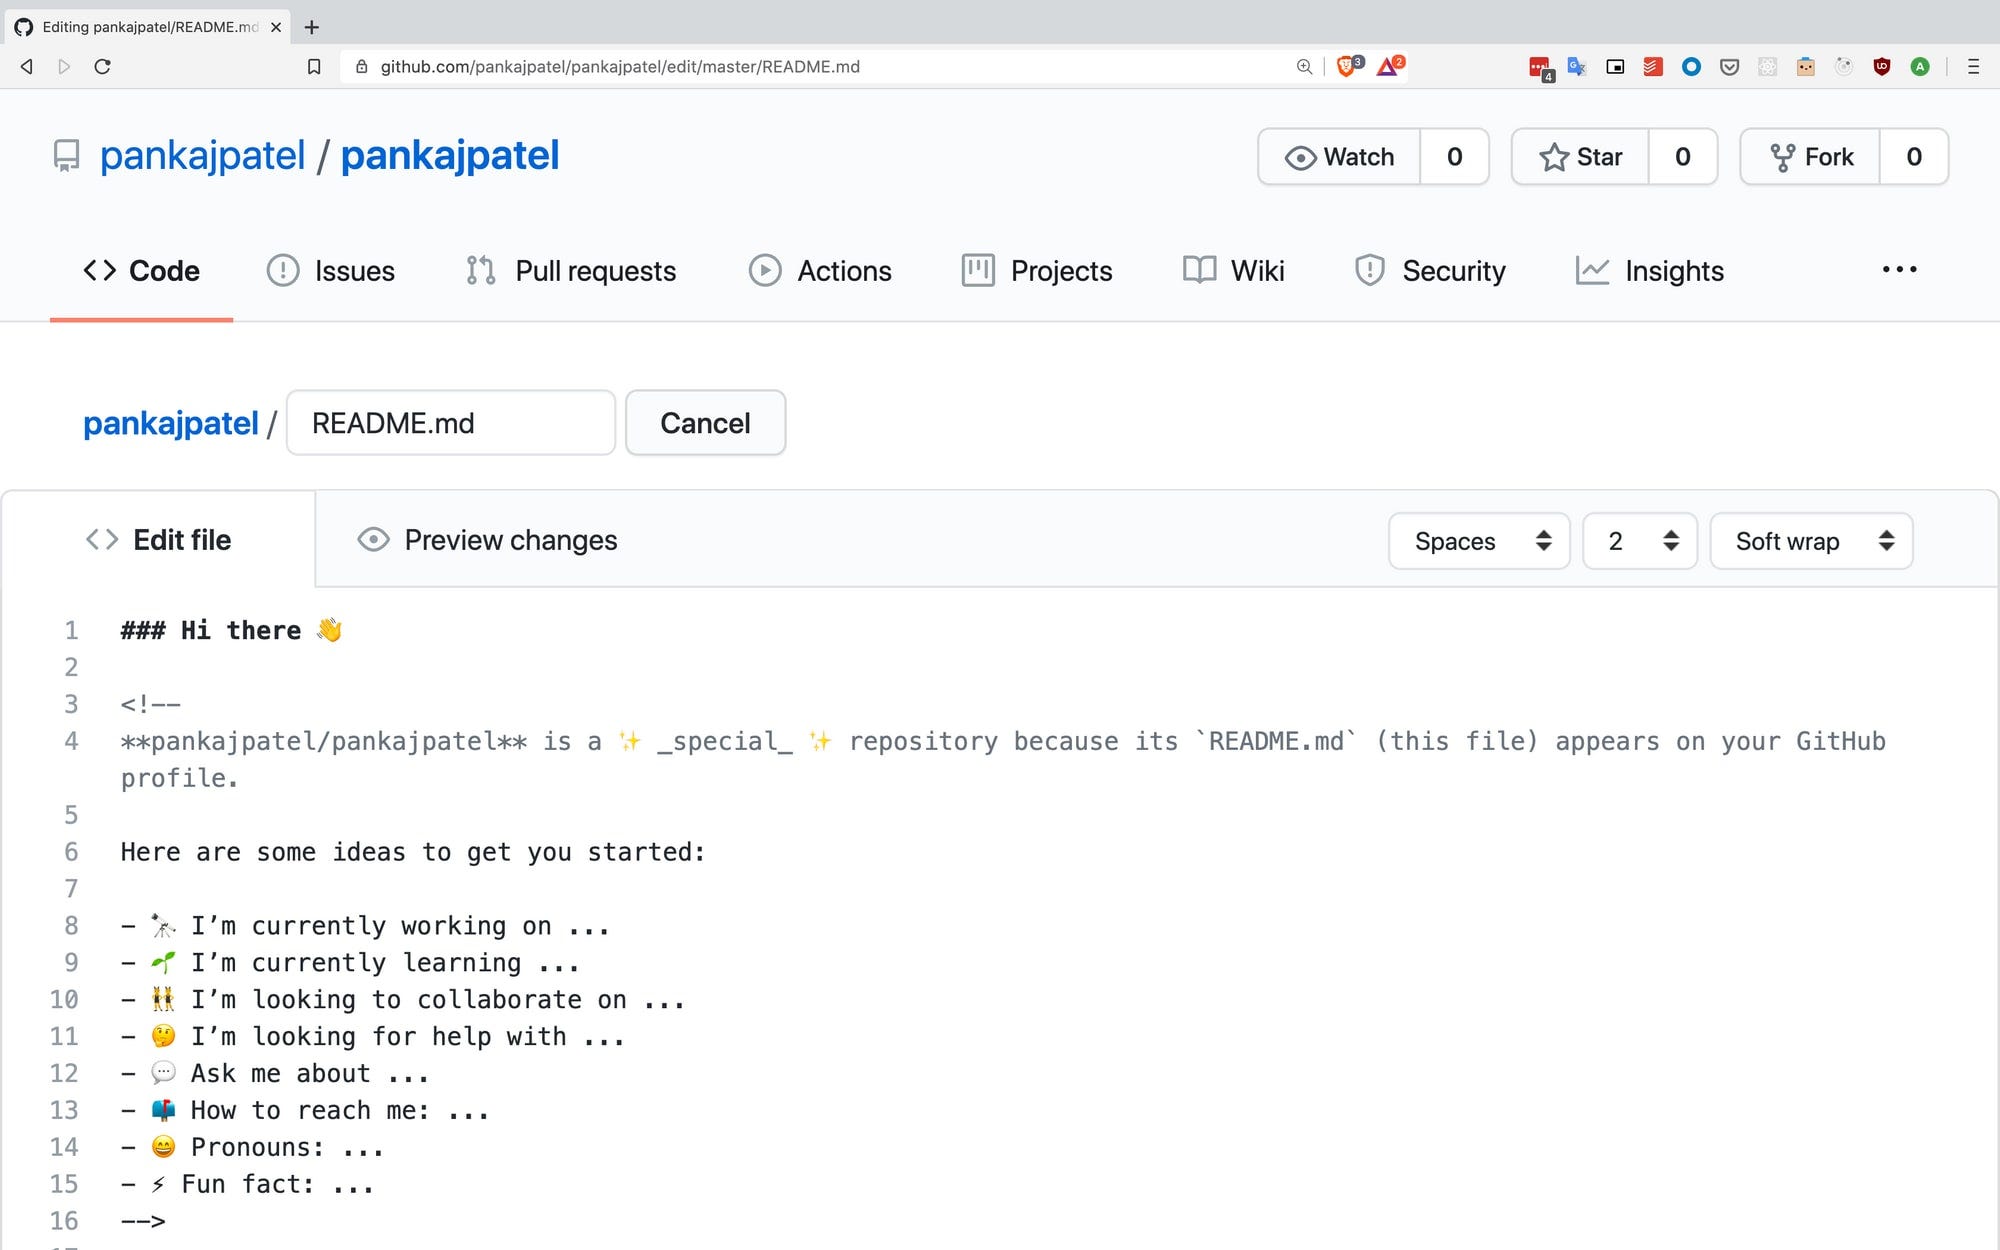Open the Todoist extension
The image size is (2000, 1250).
[1653, 66]
